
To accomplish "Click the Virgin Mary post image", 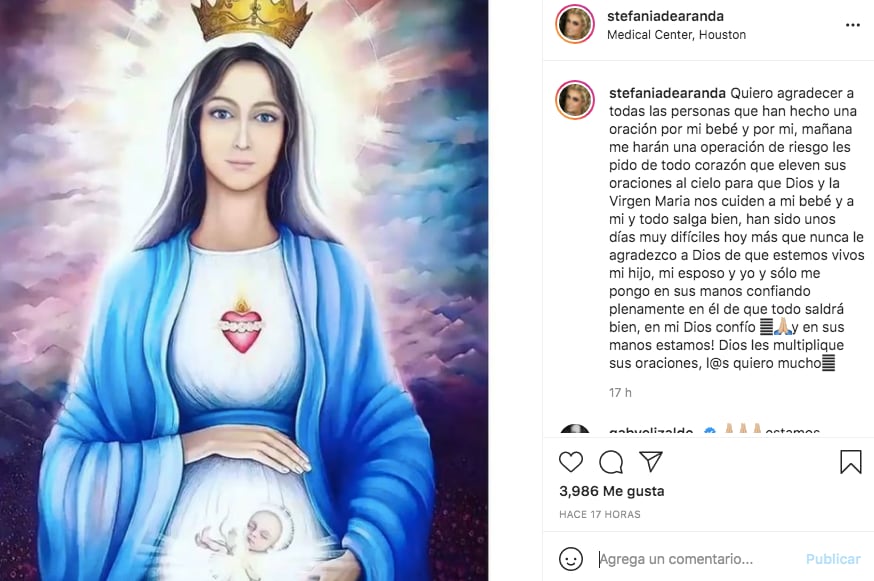I will 244,290.
